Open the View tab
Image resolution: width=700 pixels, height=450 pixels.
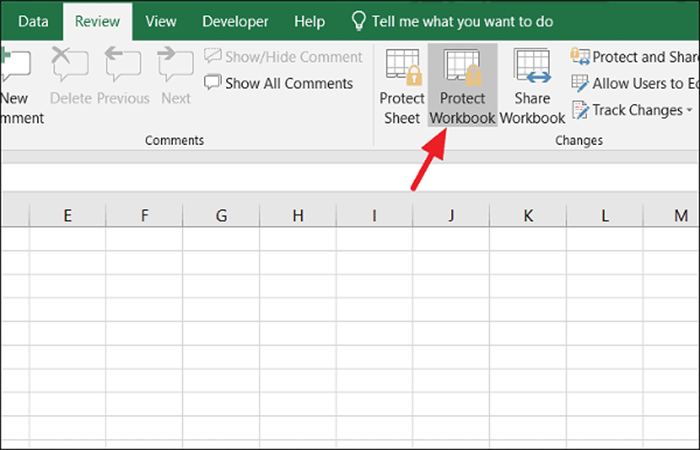[161, 21]
